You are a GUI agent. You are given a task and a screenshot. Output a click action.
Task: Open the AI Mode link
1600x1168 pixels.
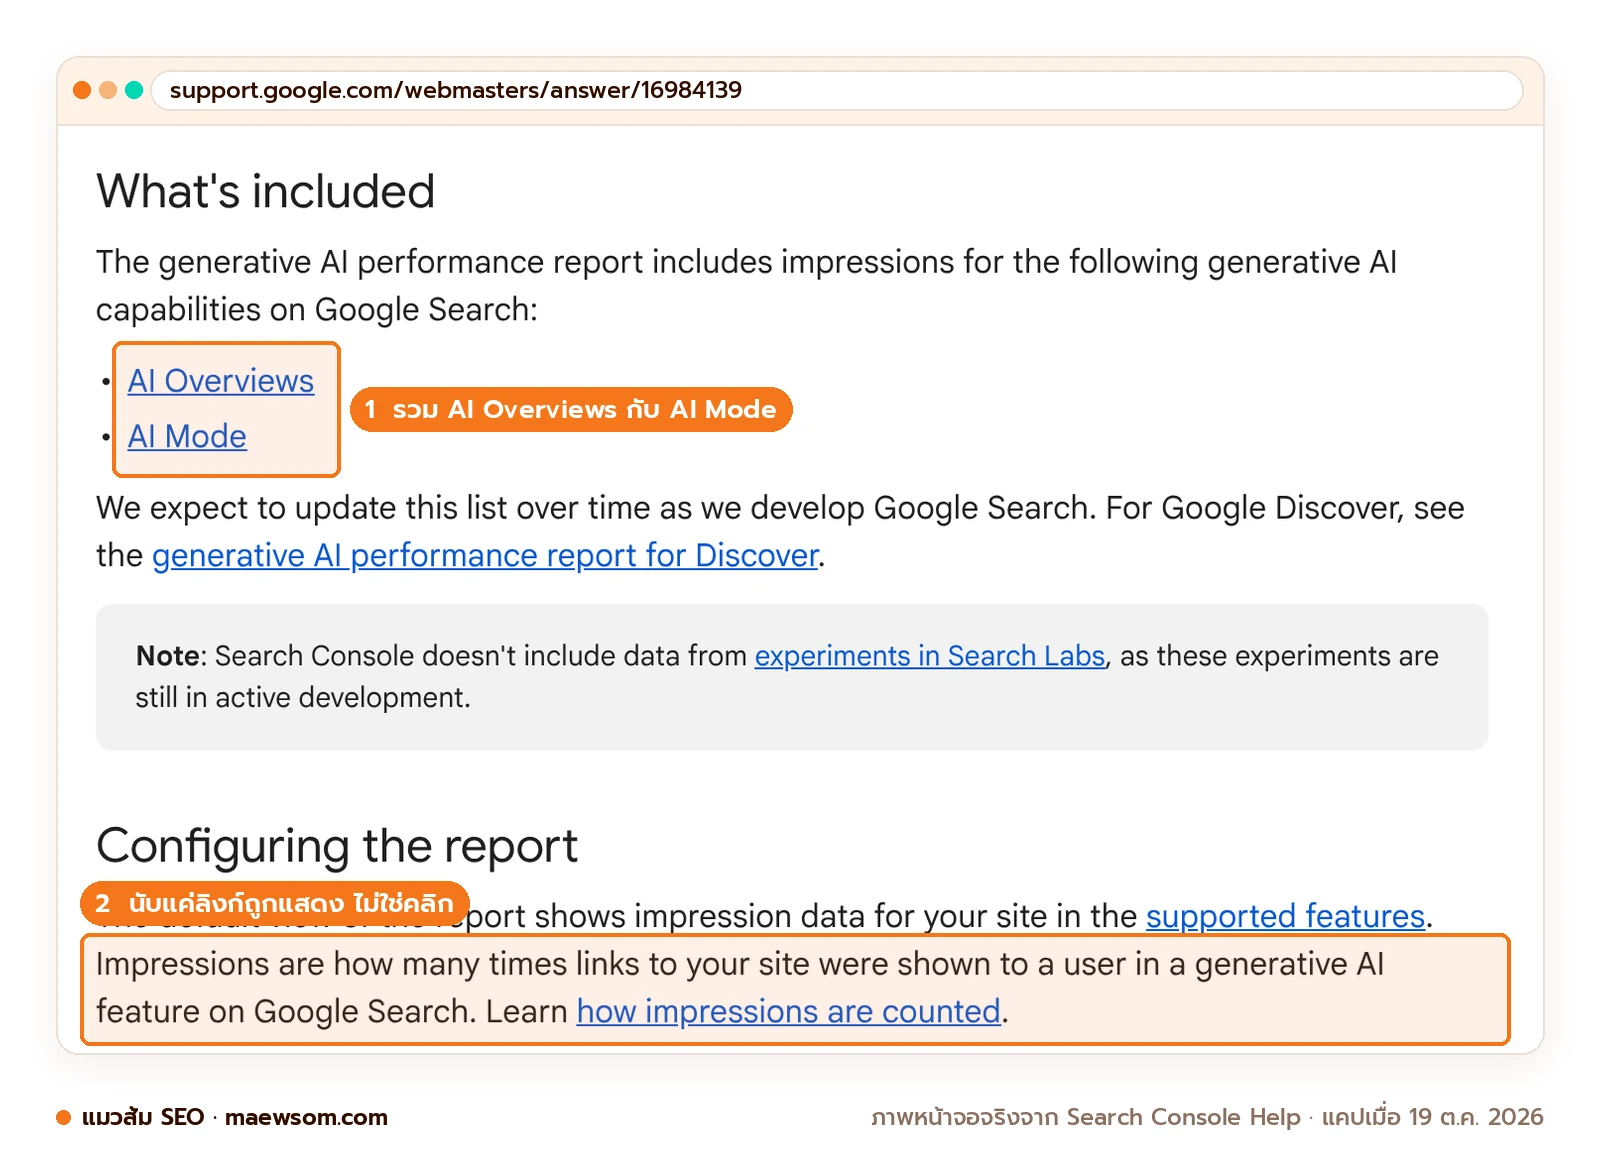click(187, 437)
